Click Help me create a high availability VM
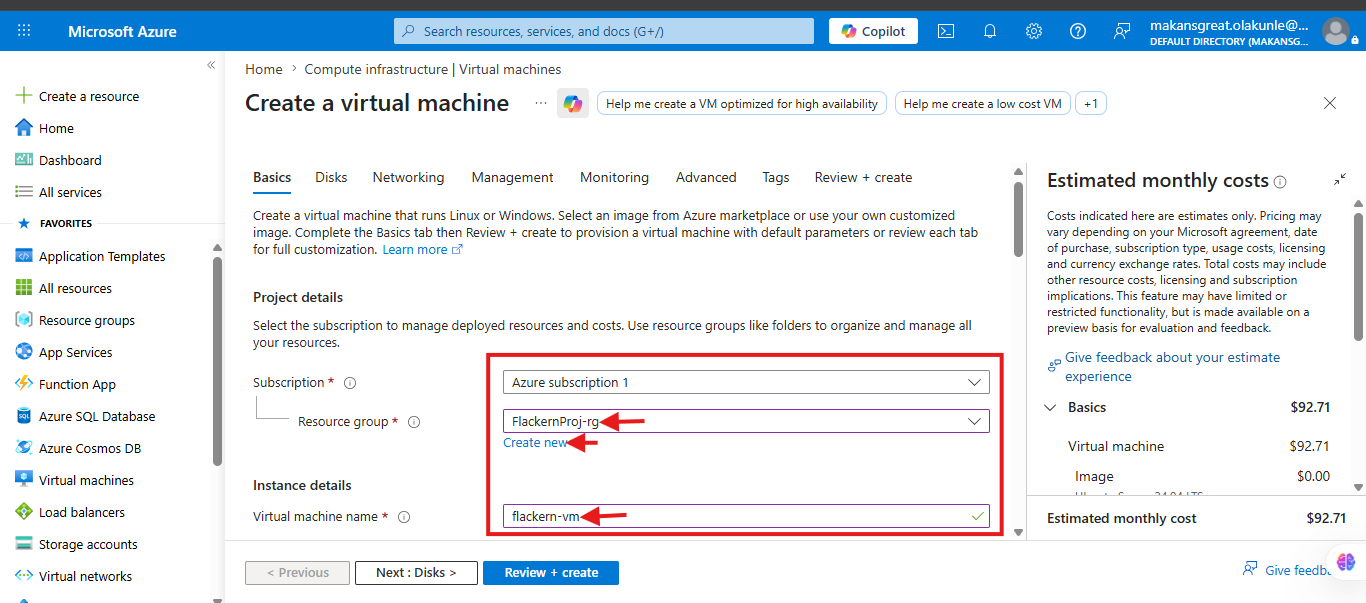This screenshot has height=603, width=1366. click(x=742, y=103)
